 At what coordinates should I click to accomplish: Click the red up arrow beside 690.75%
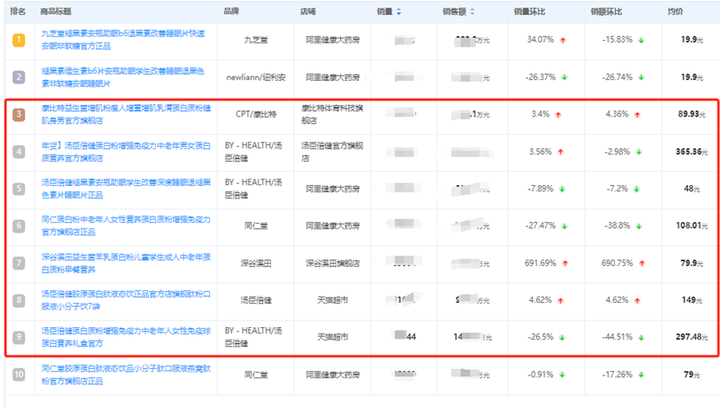point(642,263)
